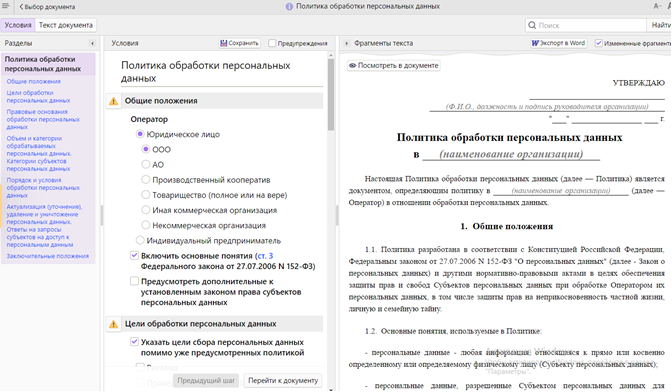672x392 pixels.
Task: Switch to the Текст документа tab
Action: [66, 25]
